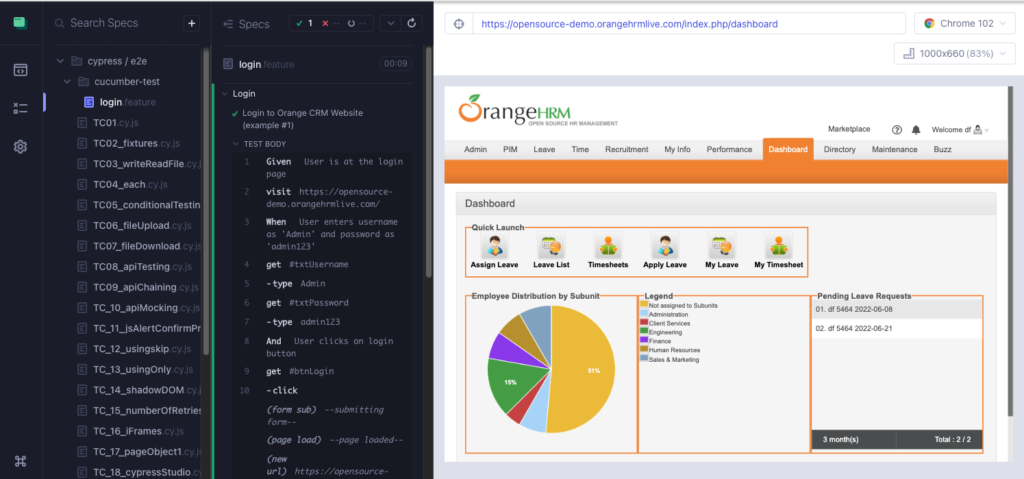Click the keyboard shortcuts icon at bottom left
Screen dimensions: 1024x479
20,461
